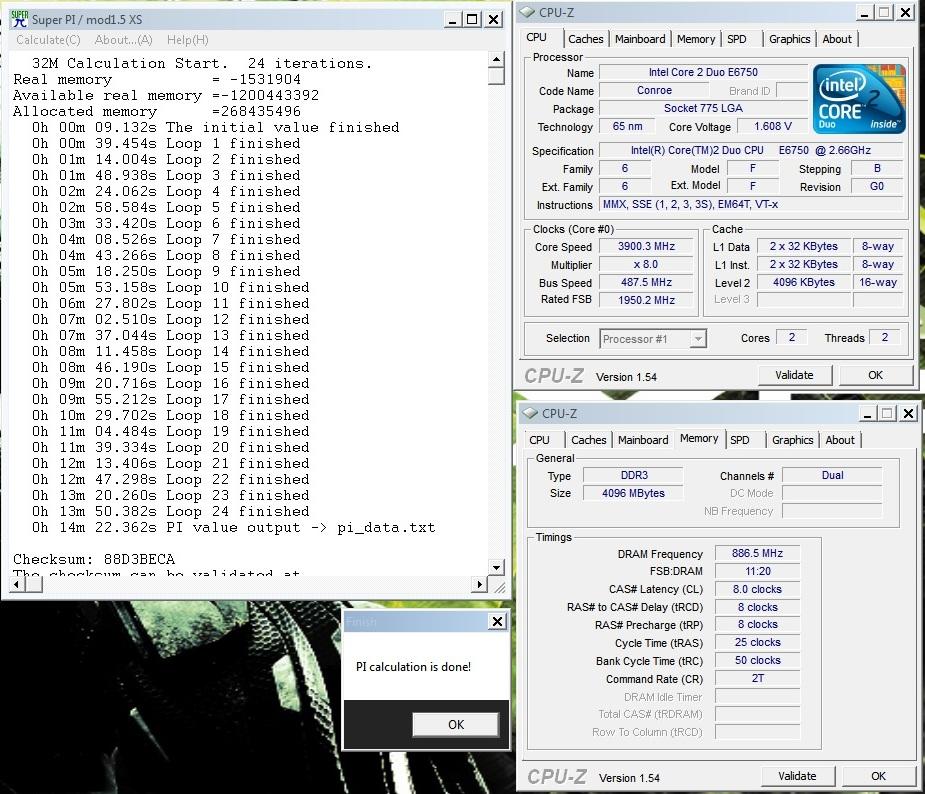Click the CPU-Z icon in upper window title

pyautogui.click(x=528, y=12)
